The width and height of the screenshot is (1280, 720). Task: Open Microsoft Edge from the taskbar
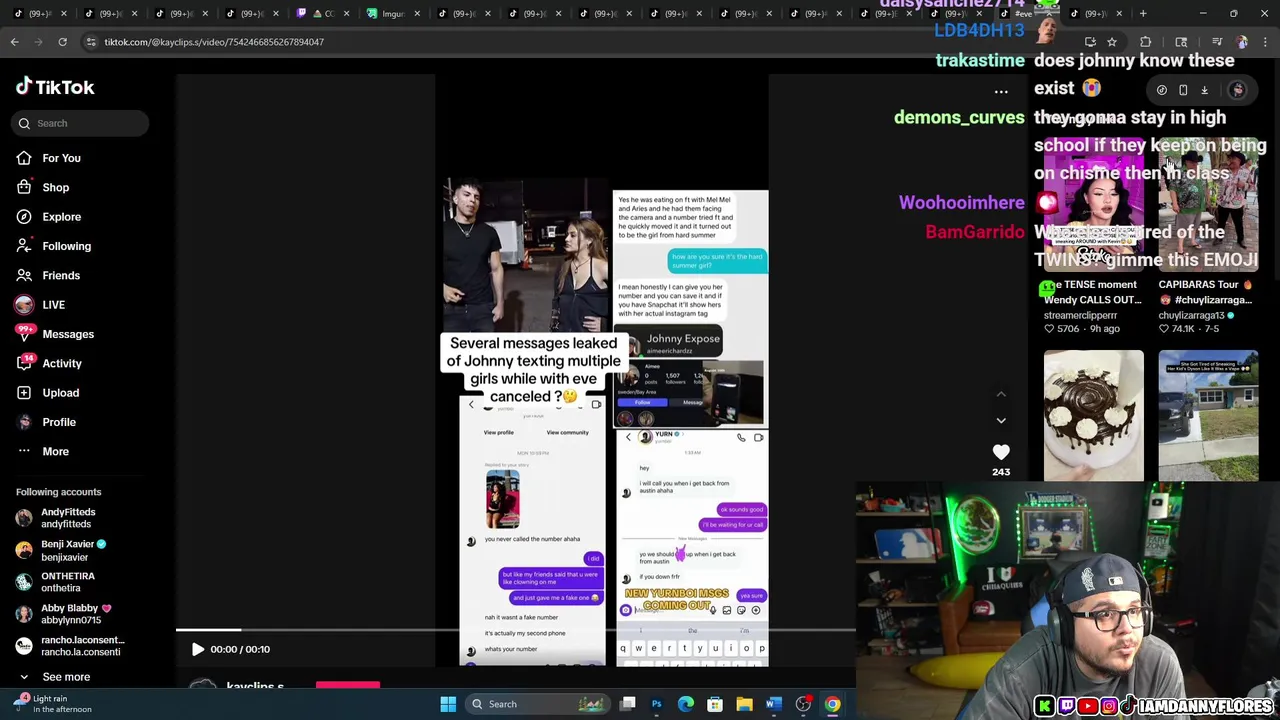point(686,704)
